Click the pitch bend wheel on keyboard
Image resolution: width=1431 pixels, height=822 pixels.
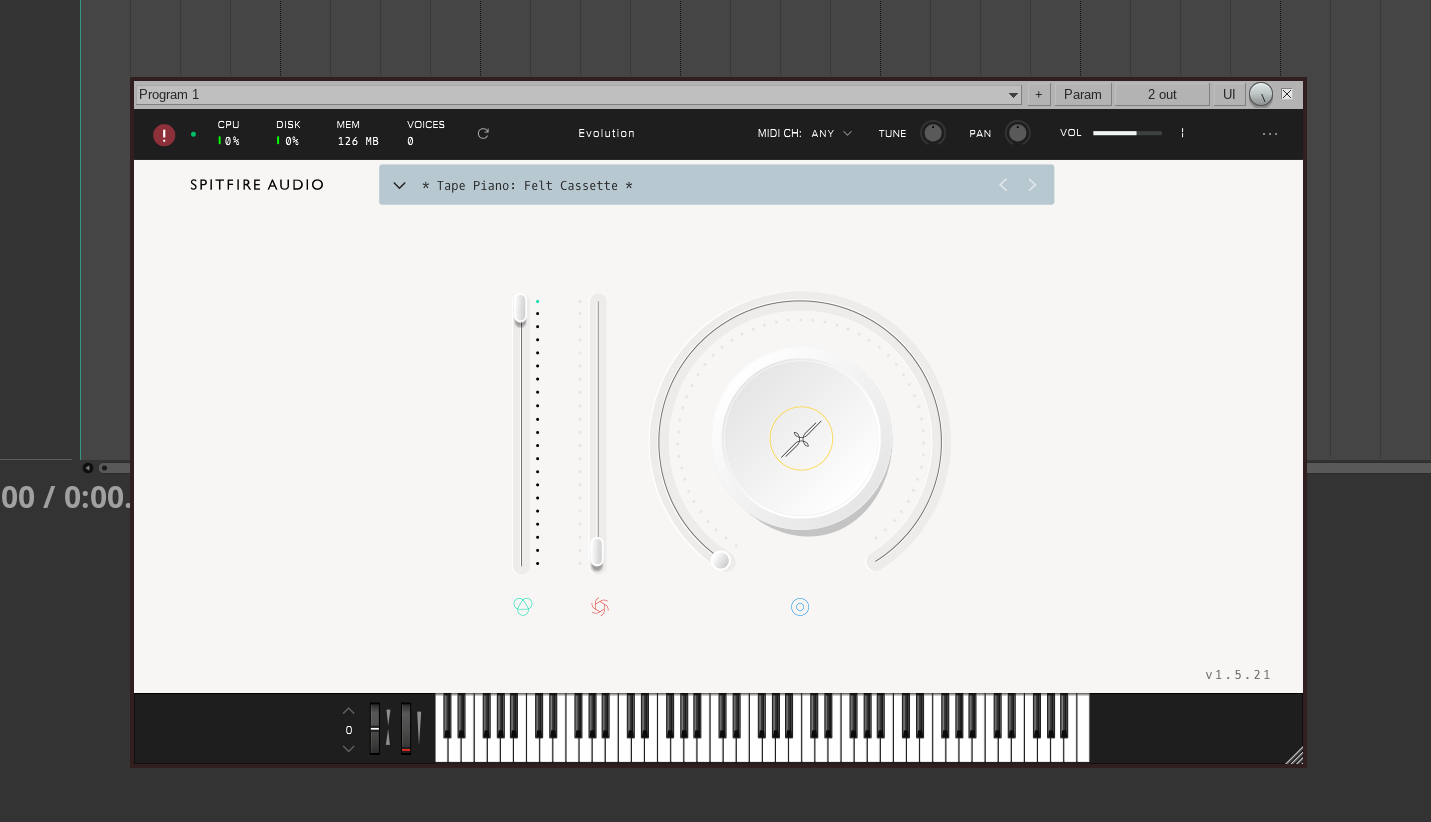point(375,729)
